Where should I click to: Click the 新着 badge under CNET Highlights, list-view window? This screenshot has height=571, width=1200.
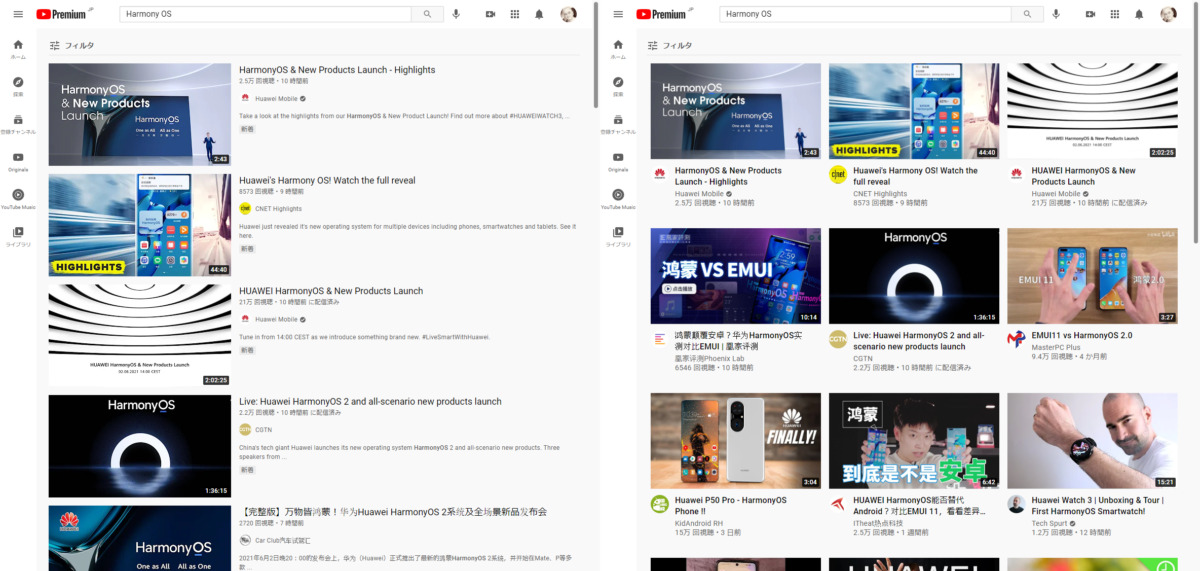(x=247, y=249)
